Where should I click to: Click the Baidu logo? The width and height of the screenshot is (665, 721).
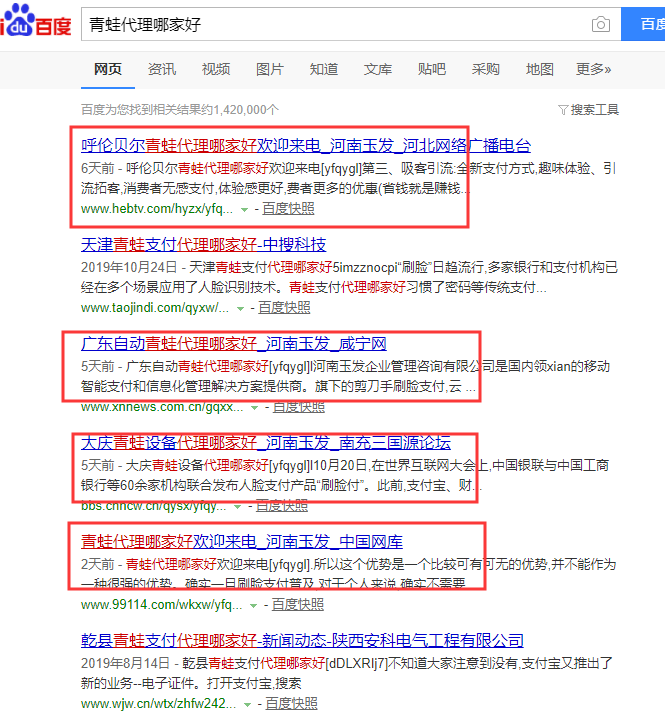coord(35,20)
